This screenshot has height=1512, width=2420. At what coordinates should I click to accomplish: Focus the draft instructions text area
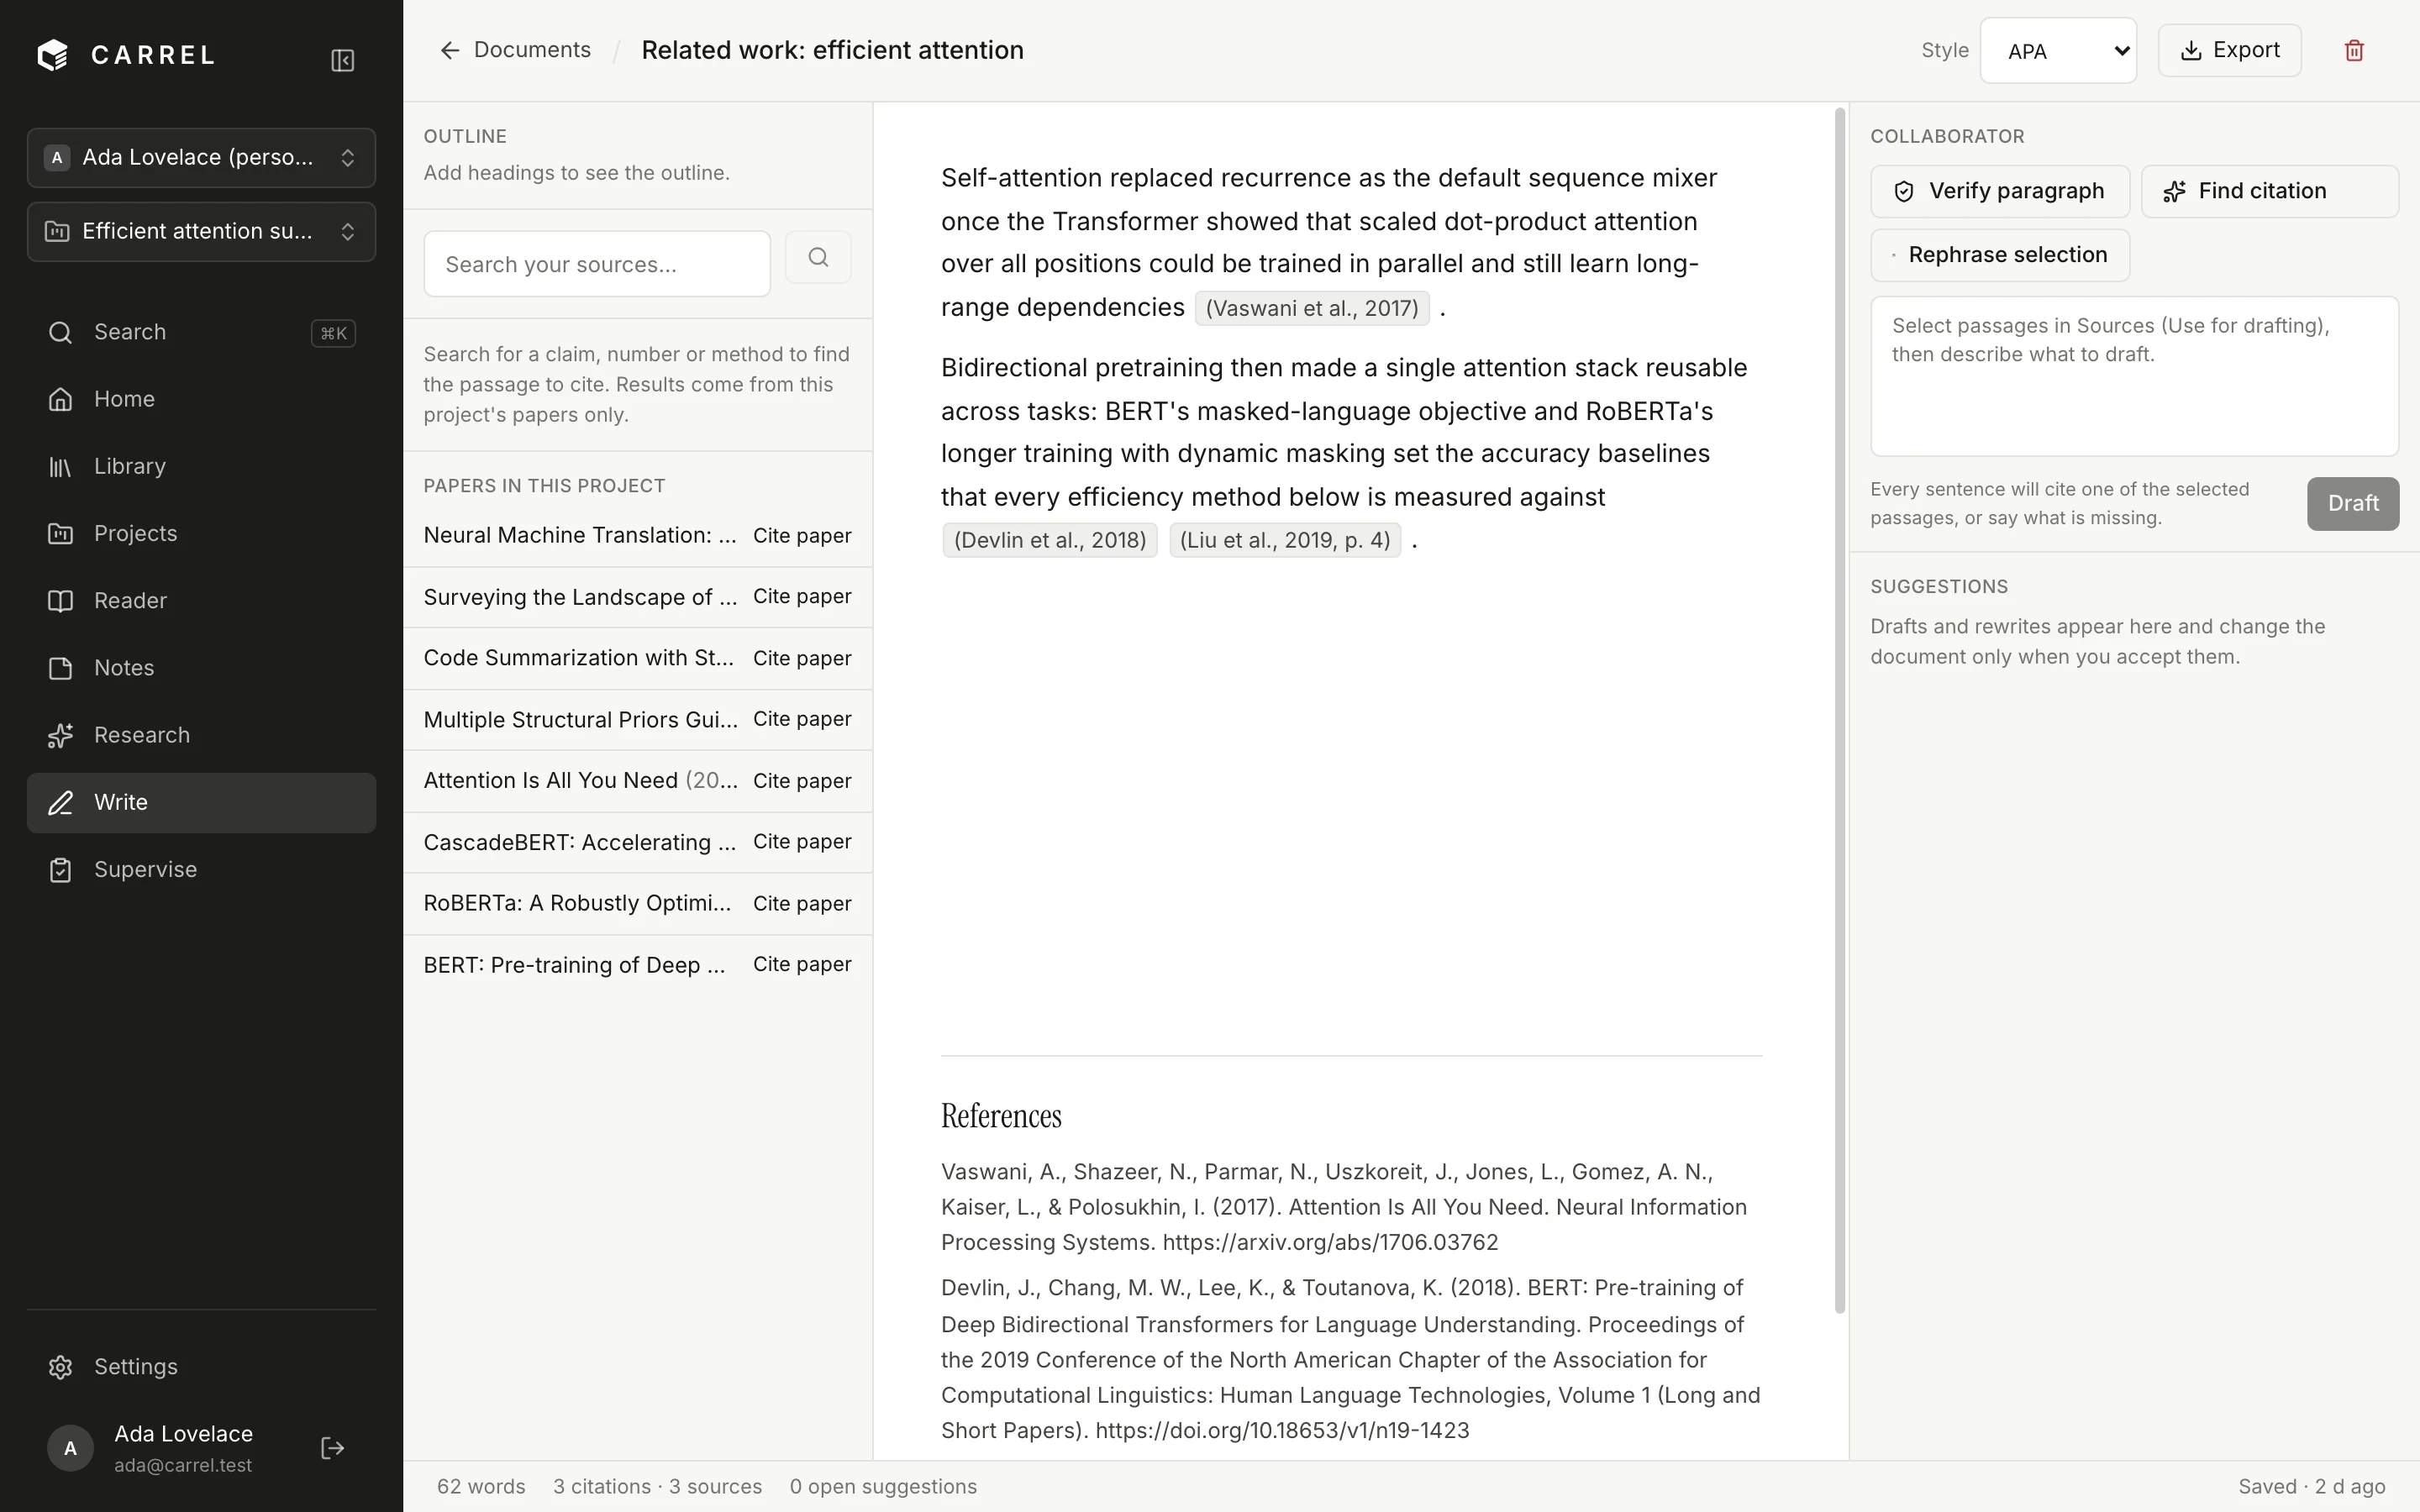pos(2135,376)
